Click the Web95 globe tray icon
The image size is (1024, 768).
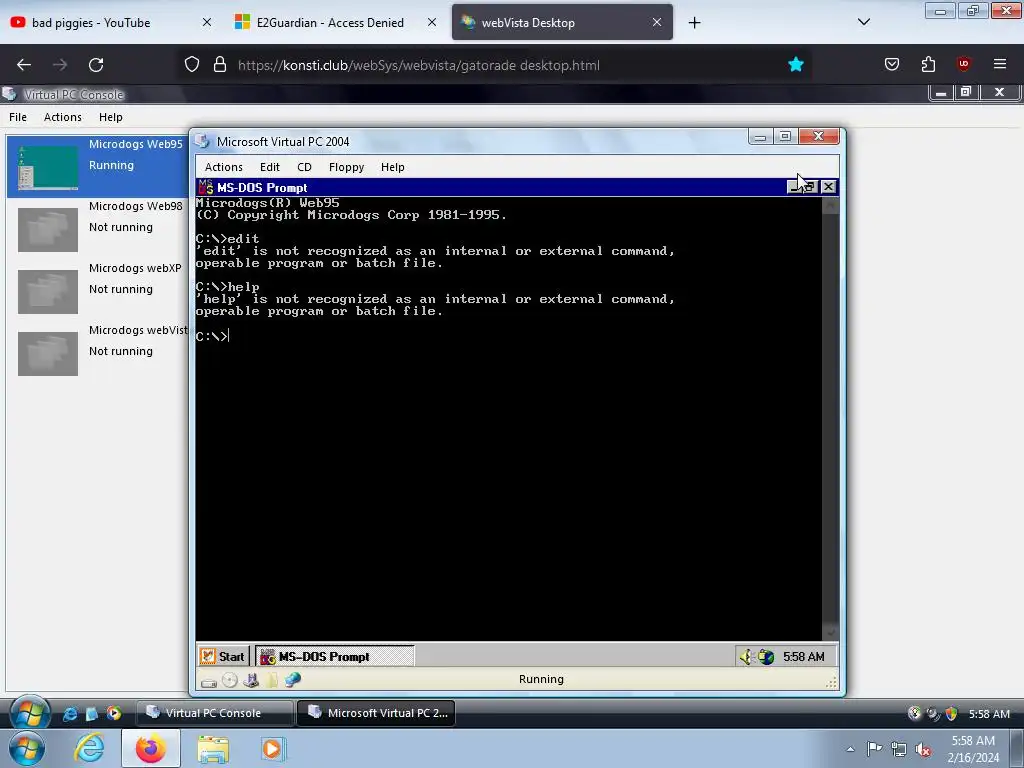pos(766,656)
